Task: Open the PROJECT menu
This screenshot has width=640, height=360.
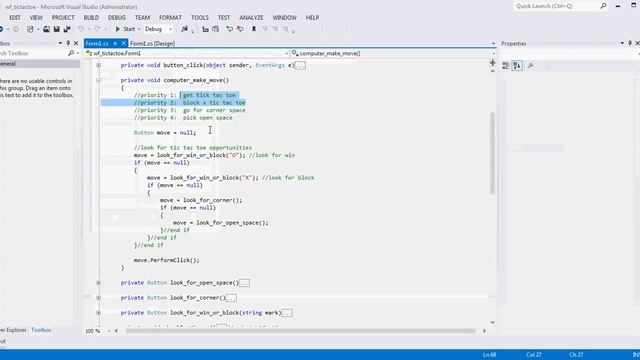Action: coord(63,18)
